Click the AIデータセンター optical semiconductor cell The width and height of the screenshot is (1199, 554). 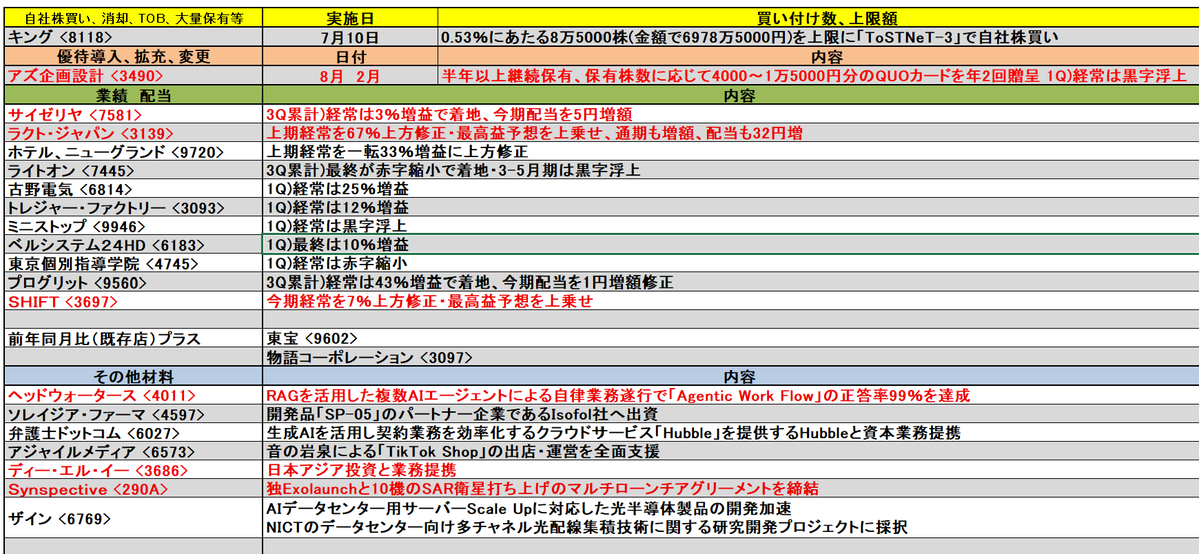(731, 518)
